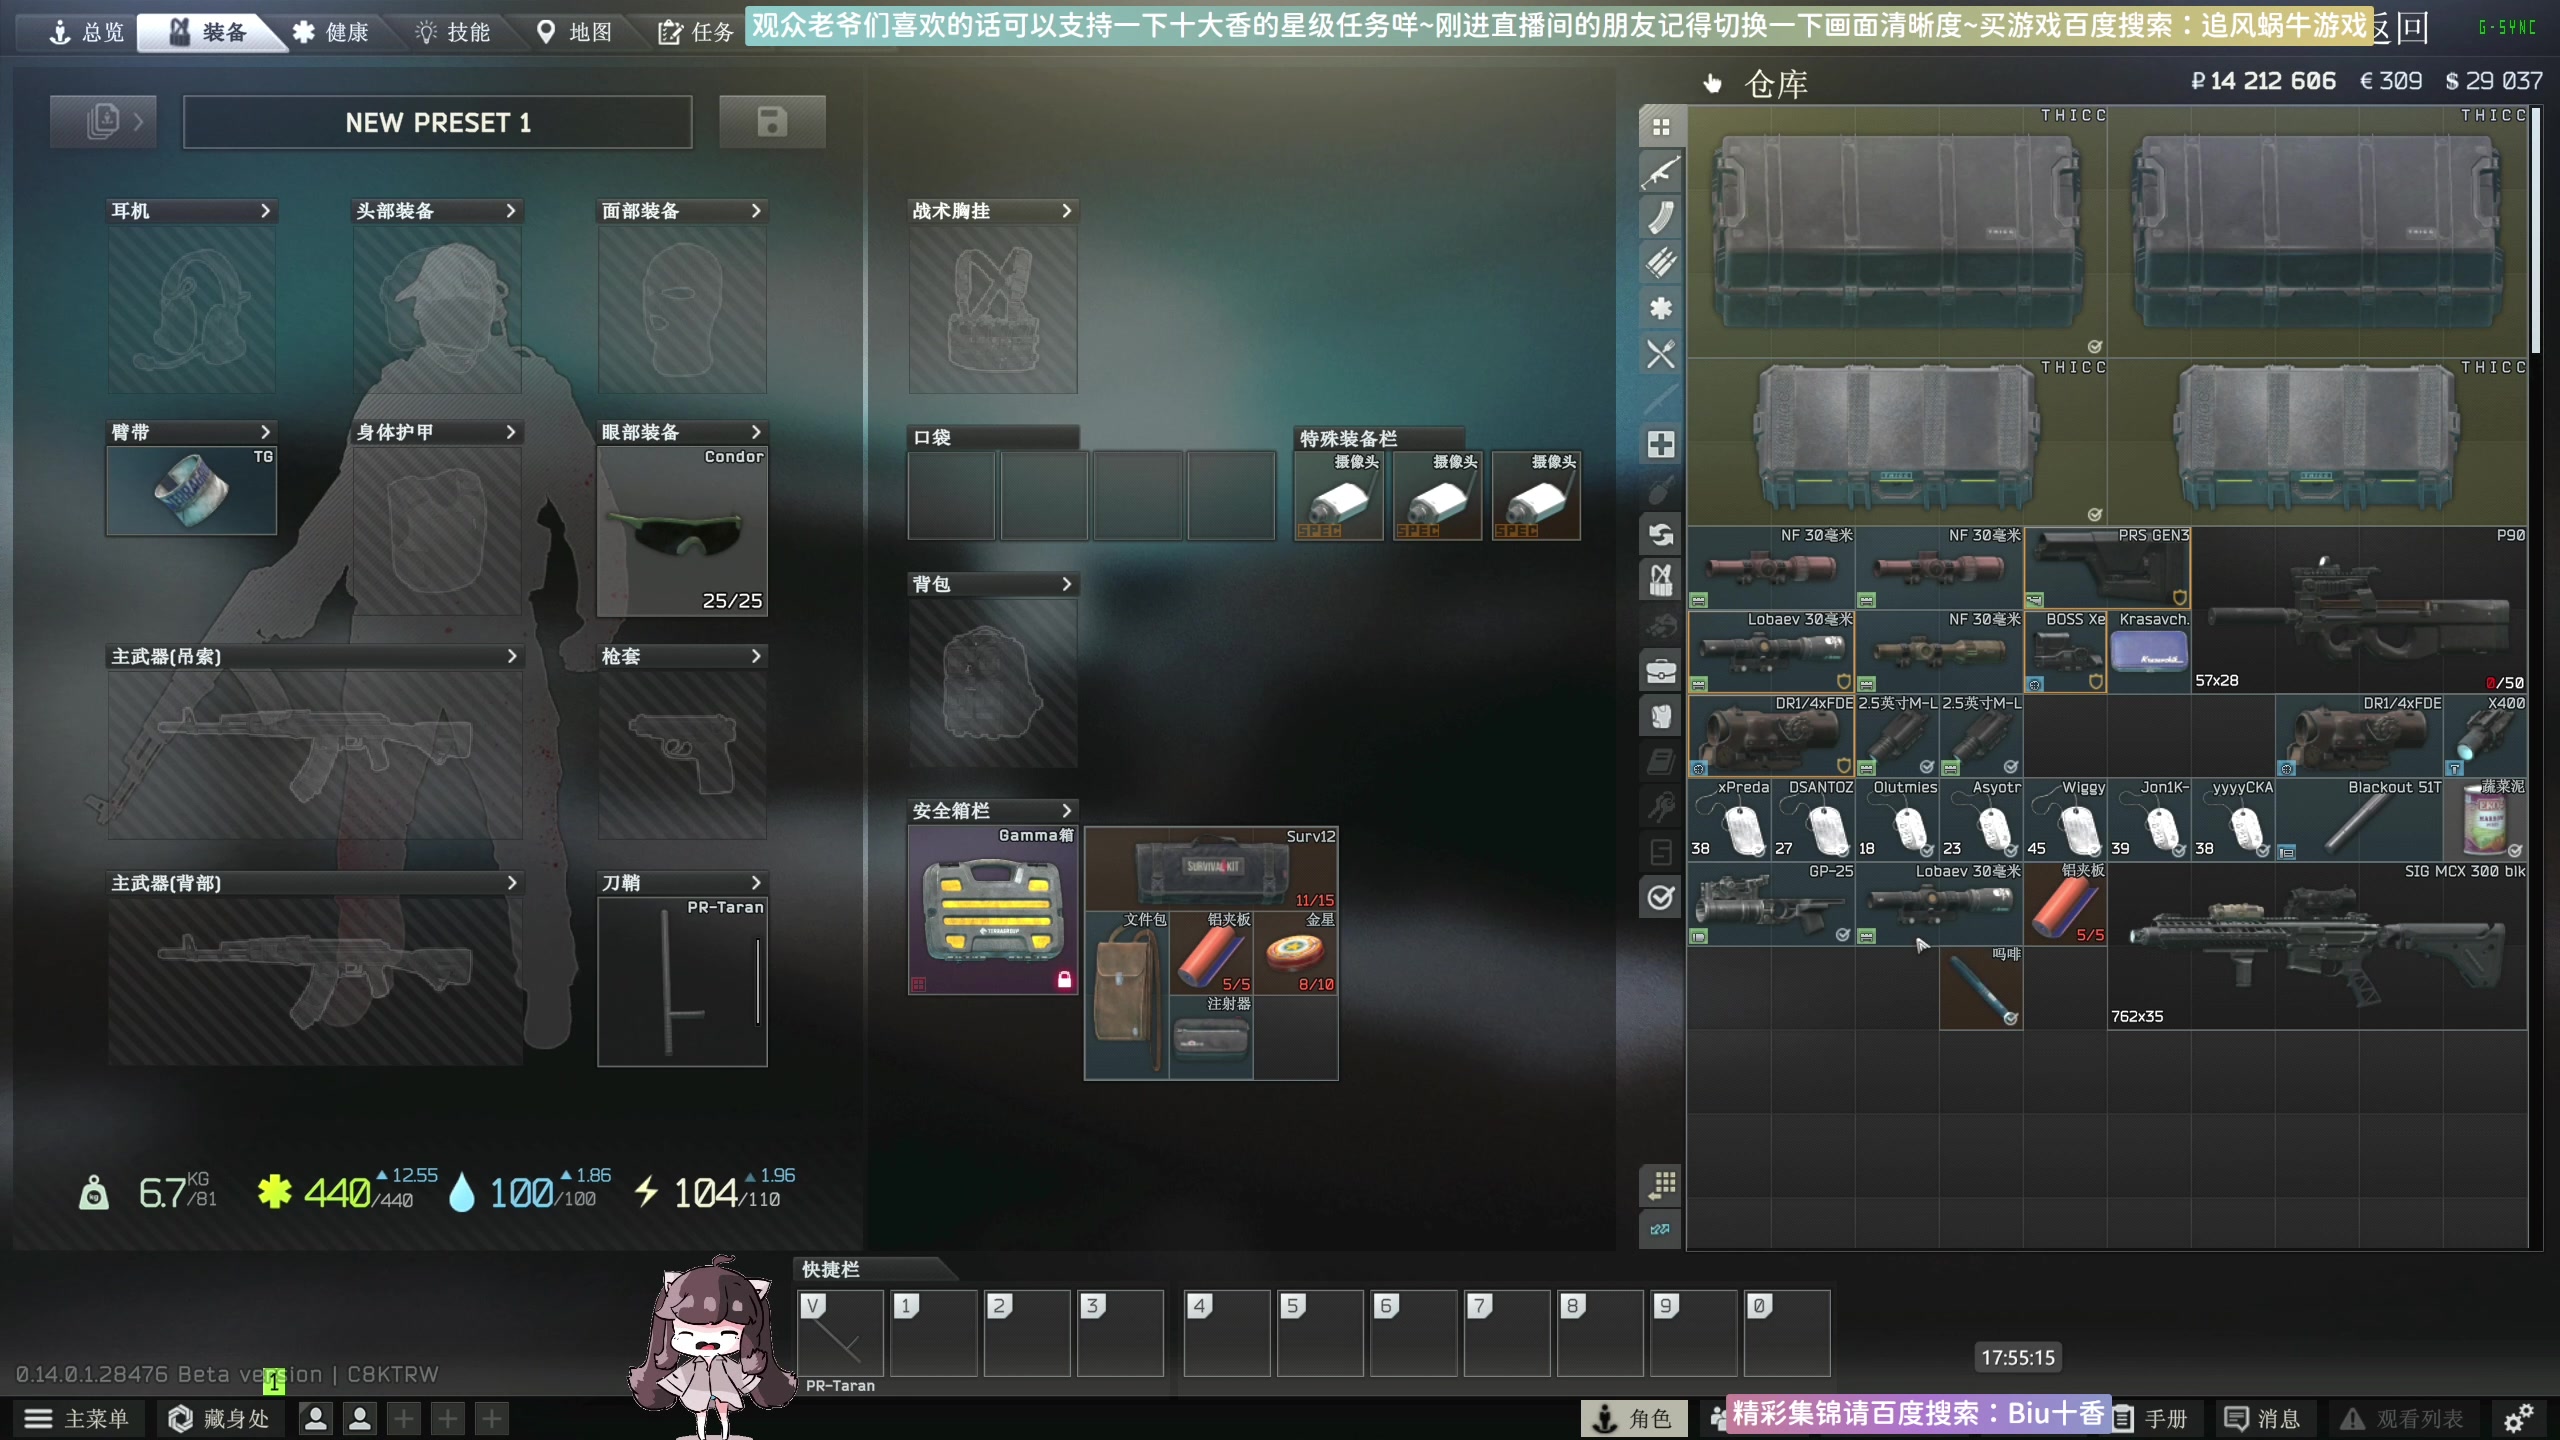Open the 消息 messages button
2560x1440 pixels.
2262,1418
